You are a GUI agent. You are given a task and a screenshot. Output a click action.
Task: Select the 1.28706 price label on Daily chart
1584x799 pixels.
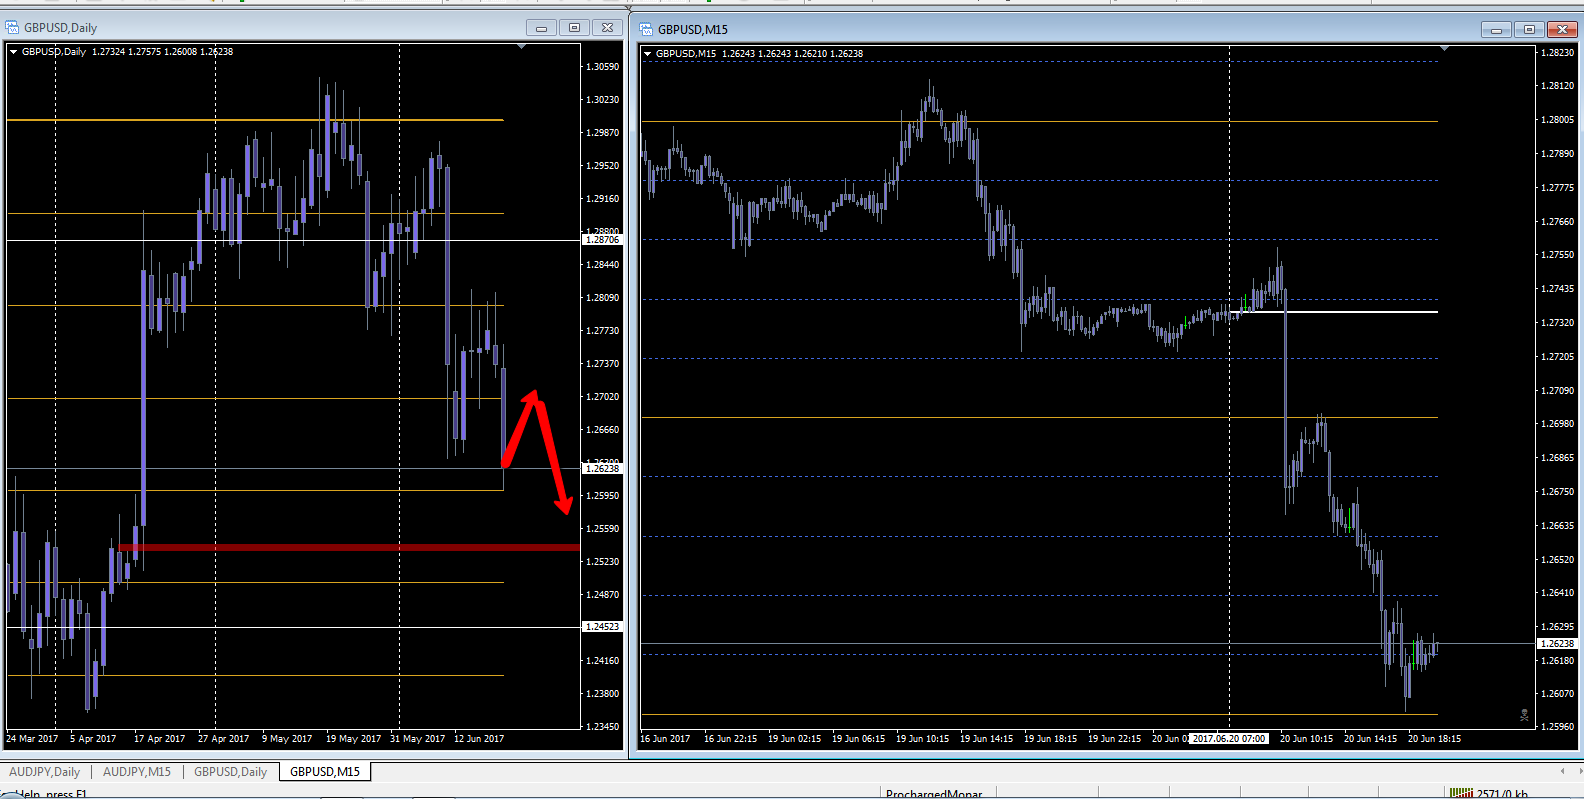pos(602,240)
